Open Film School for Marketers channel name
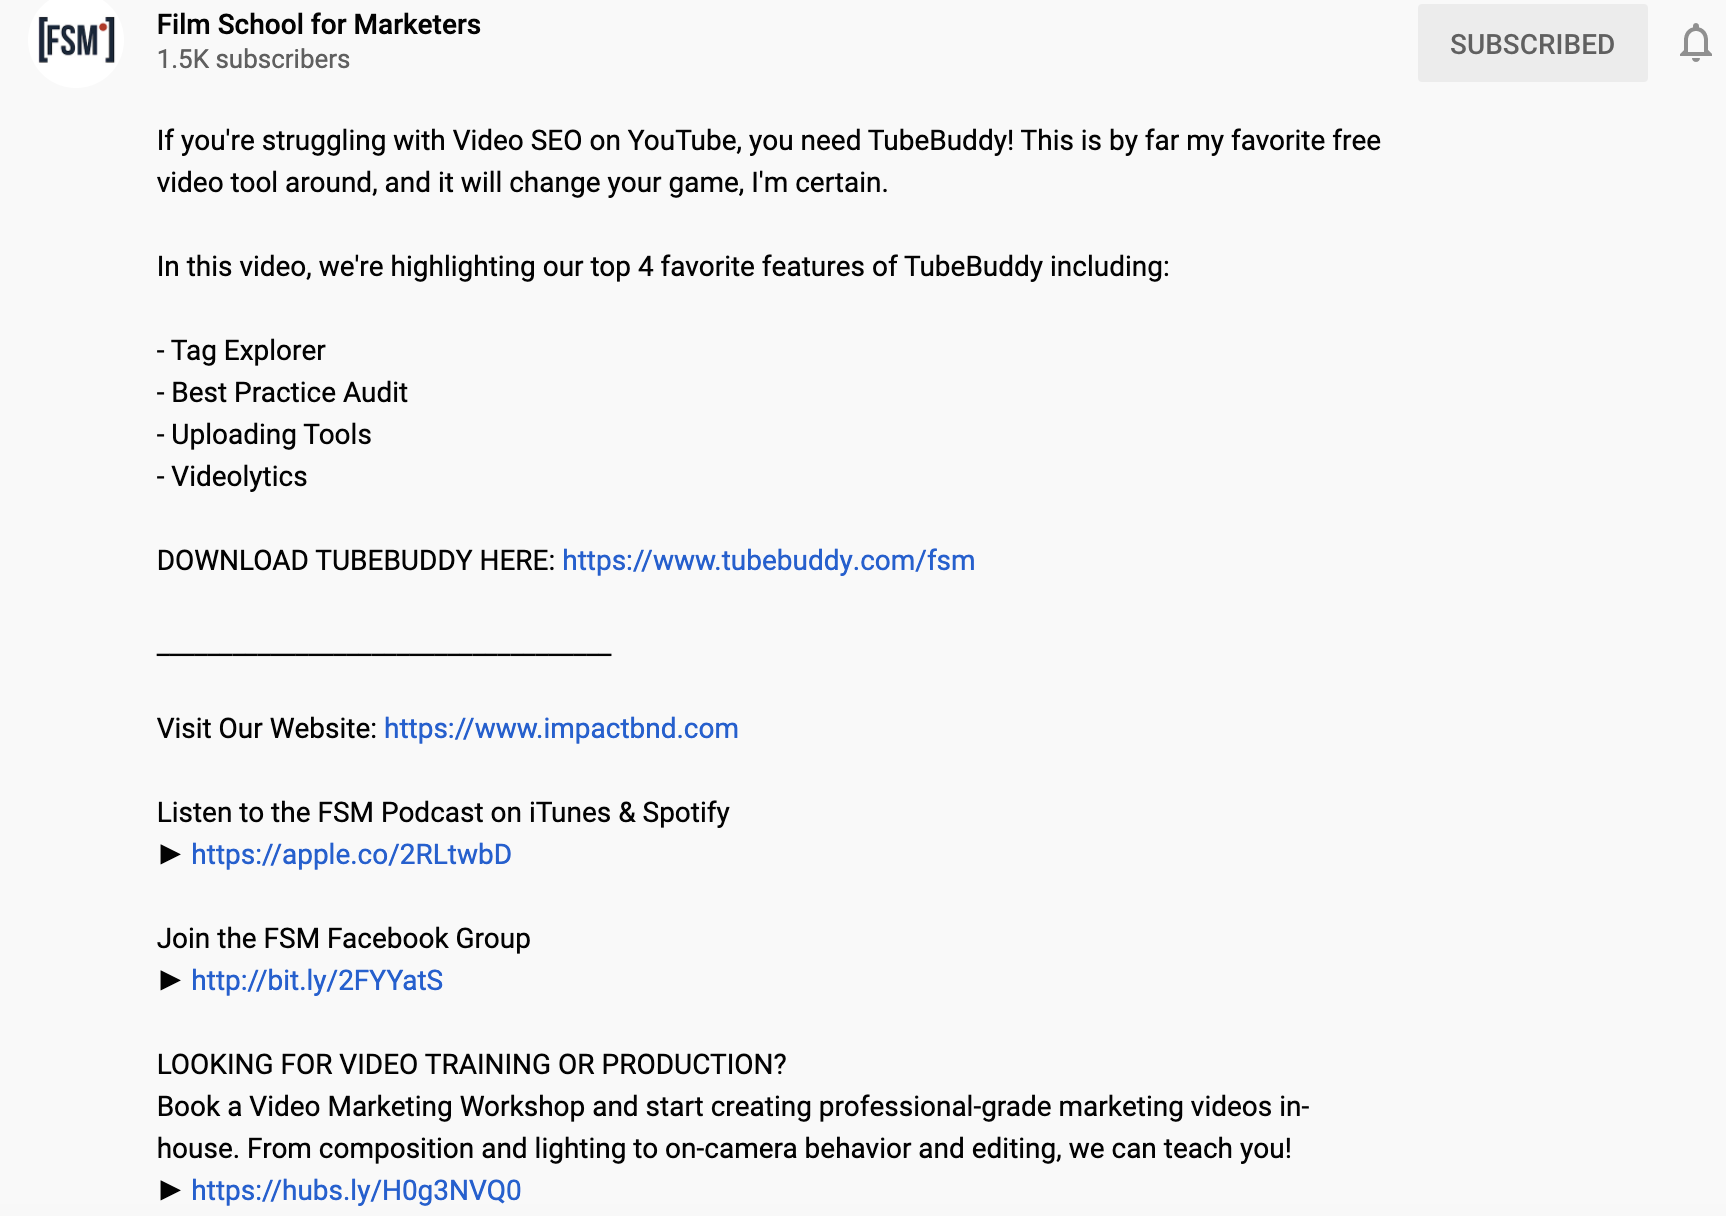 click(x=319, y=24)
